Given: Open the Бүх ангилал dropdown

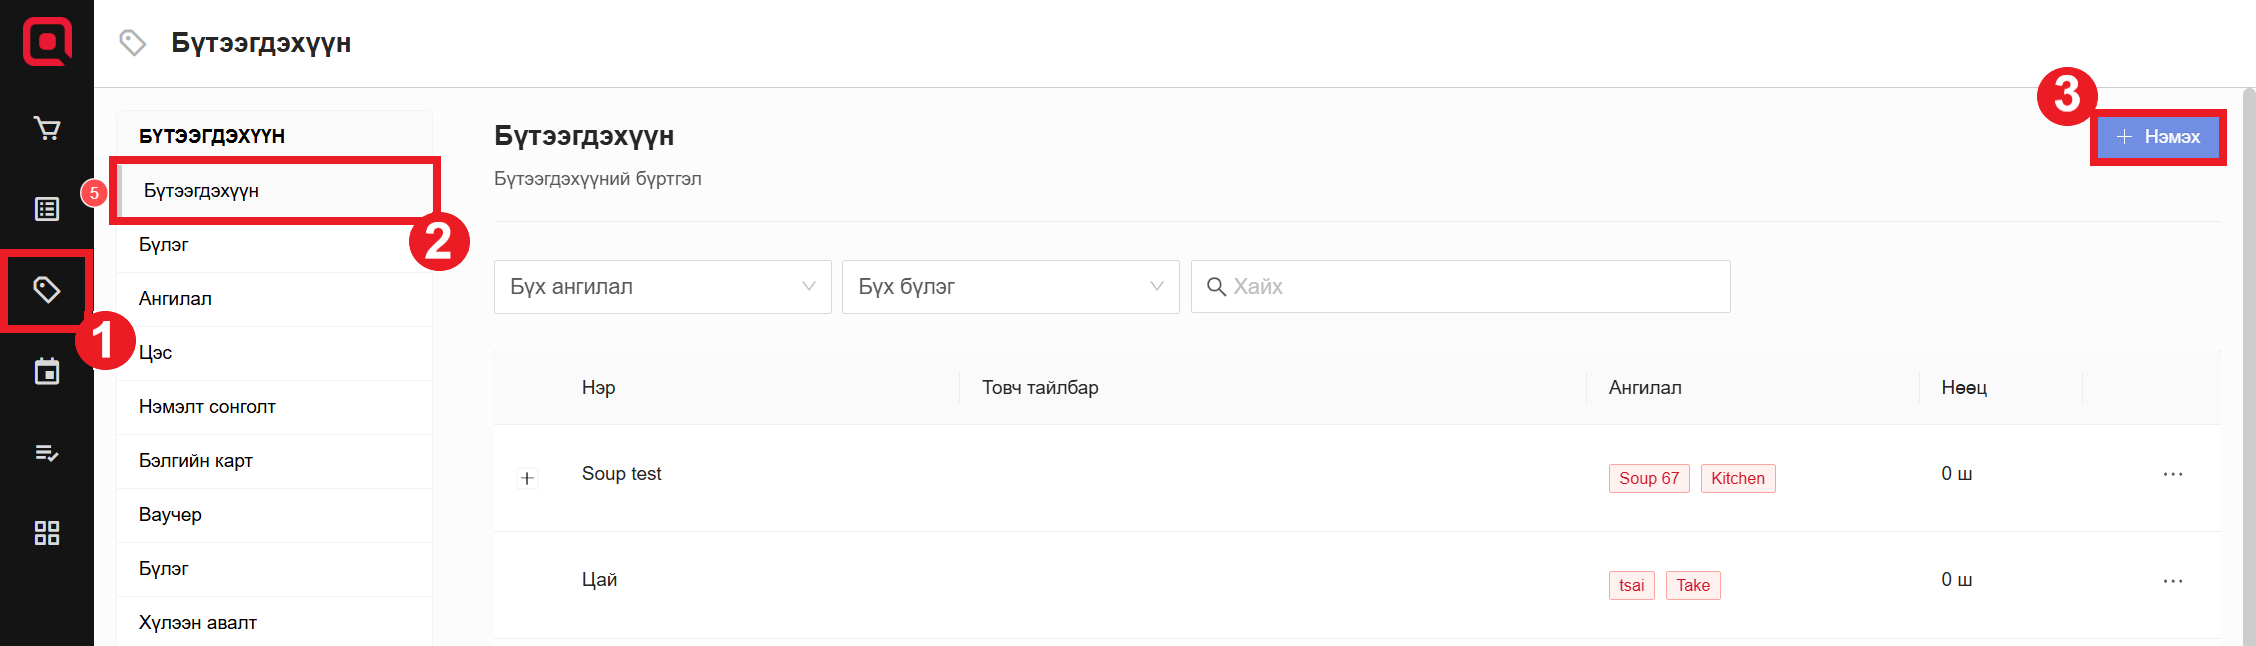Looking at the screenshot, I should pyautogui.click(x=662, y=287).
